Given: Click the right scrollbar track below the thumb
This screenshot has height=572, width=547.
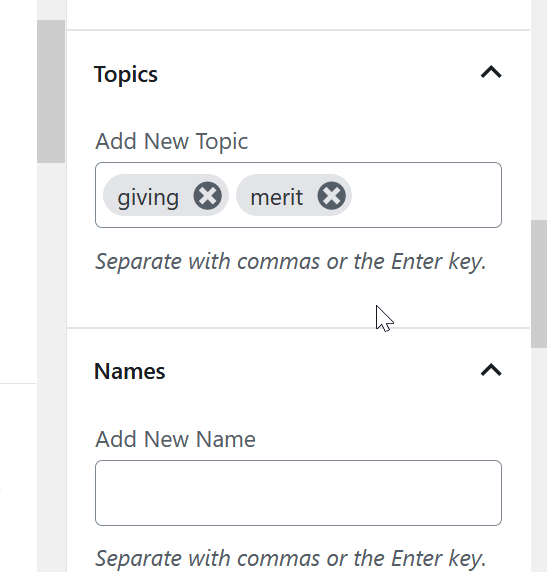Looking at the screenshot, I should tap(539, 460).
